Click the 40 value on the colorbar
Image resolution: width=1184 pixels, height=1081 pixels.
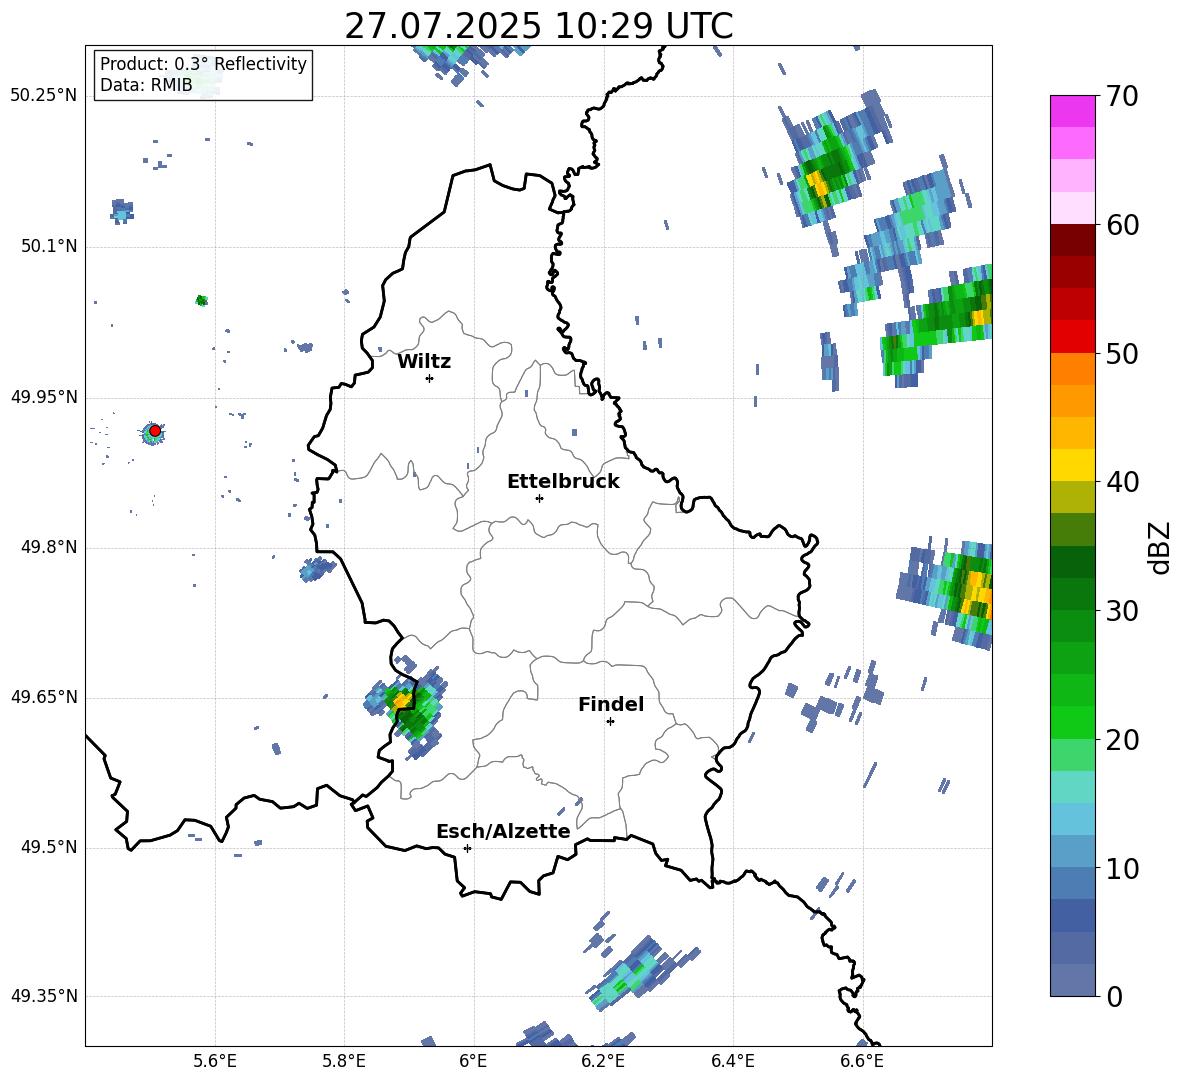(1122, 482)
